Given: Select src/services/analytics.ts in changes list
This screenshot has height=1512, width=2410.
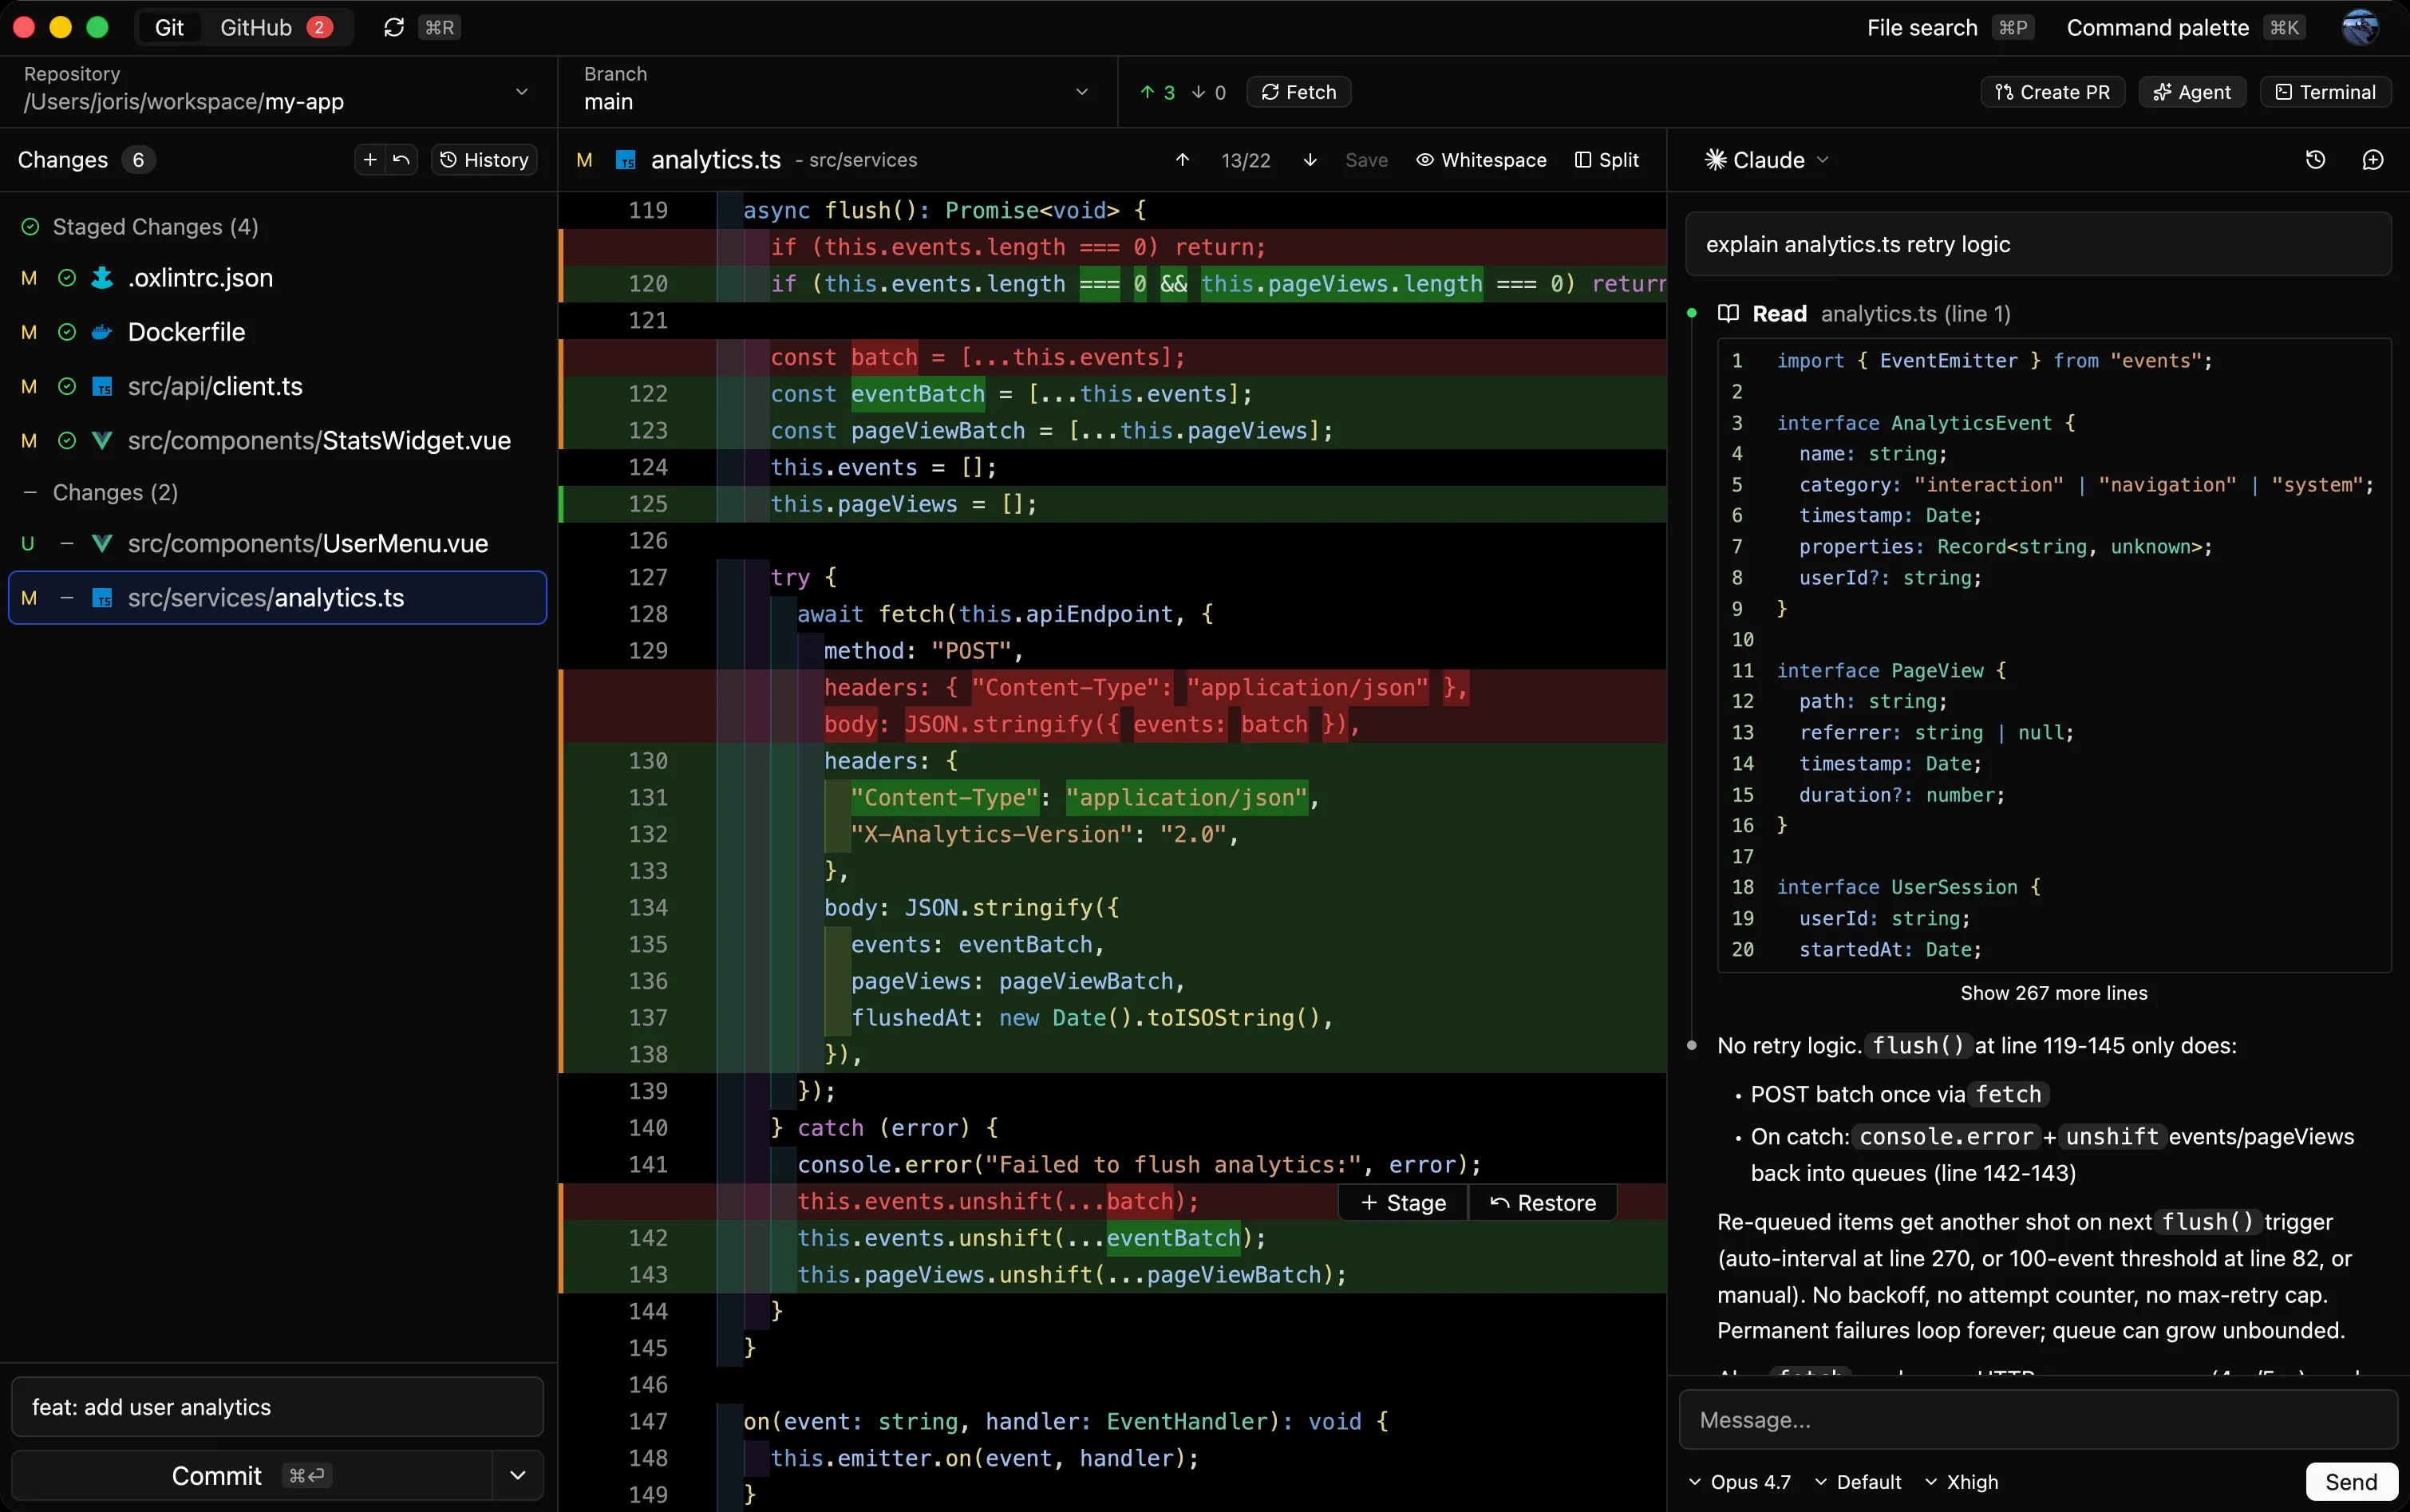Looking at the screenshot, I should tap(278, 598).
